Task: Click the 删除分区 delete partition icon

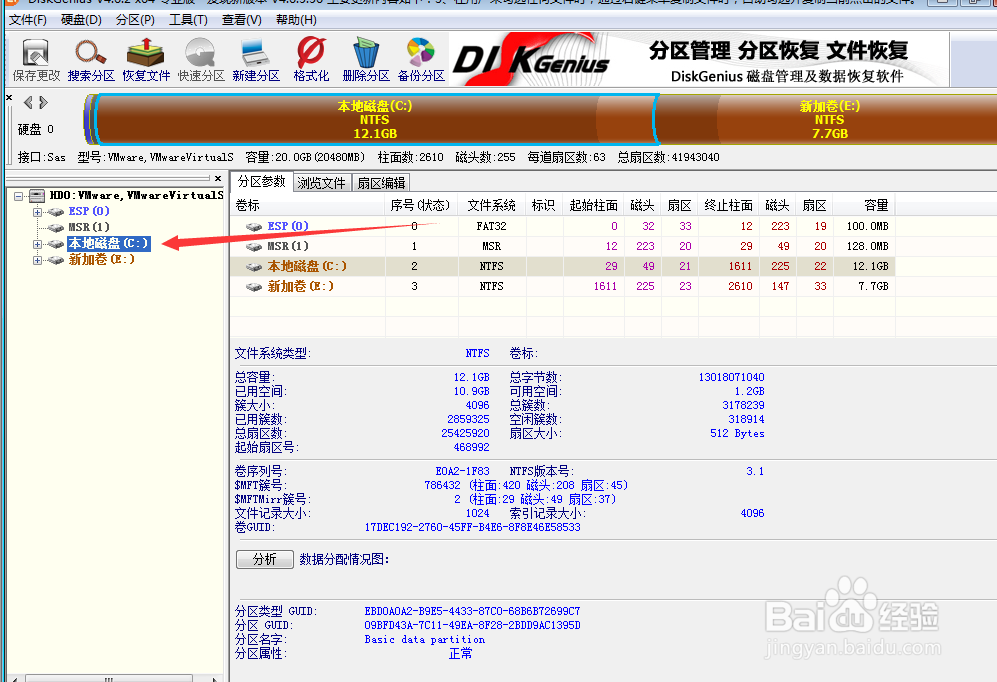Action: [x=366, y=60]
